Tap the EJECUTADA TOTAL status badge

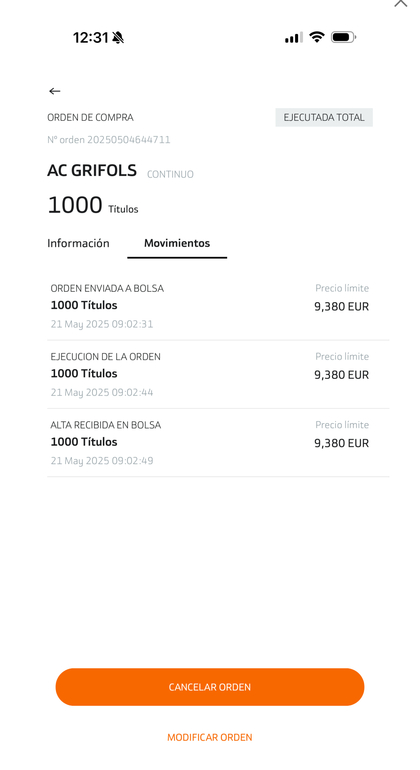pyautogui.click(x=324, y=117)
